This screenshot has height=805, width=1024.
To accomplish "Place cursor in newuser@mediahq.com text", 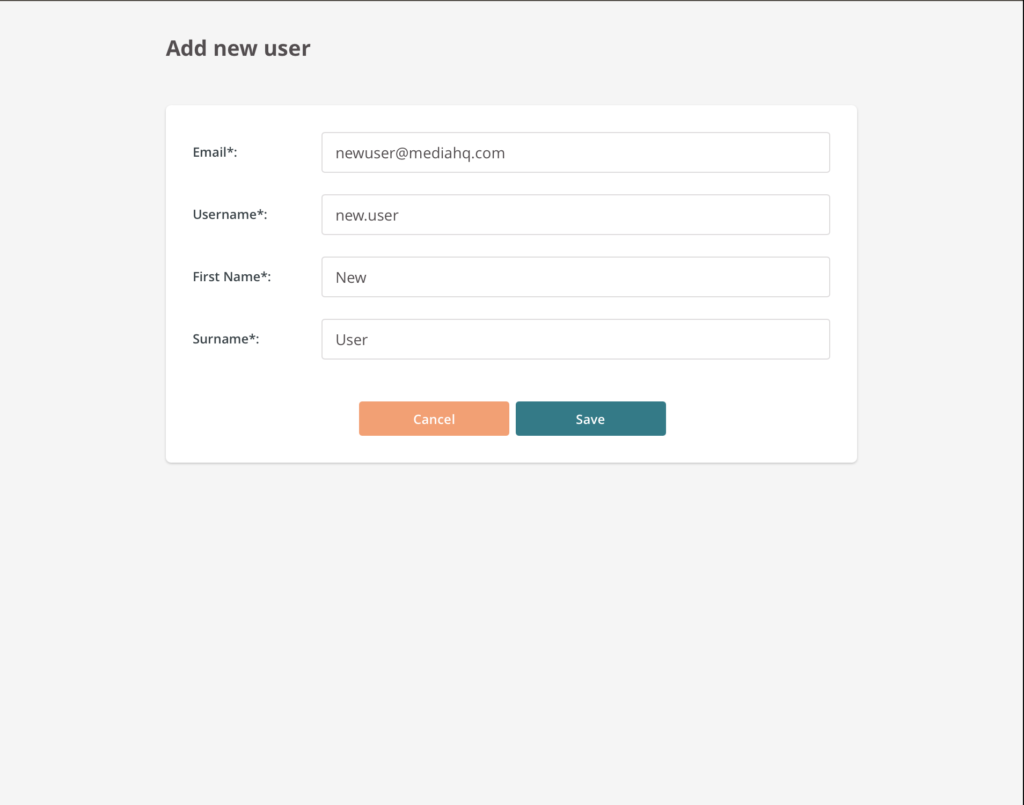I will [420, 153].
